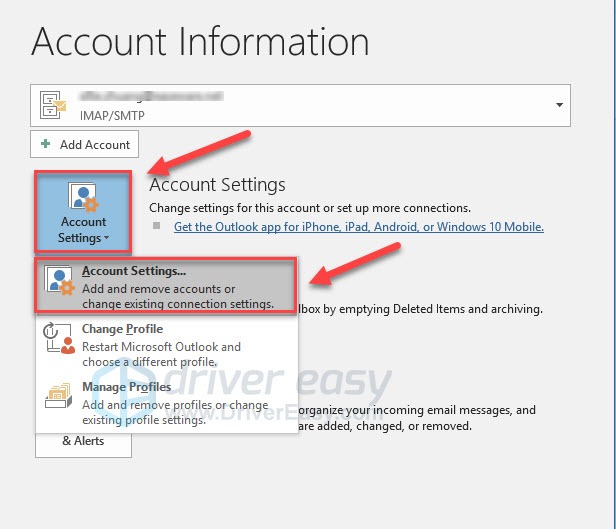This screenshot has width=616, height=529.
Task: Click the Account Settings button icon
Action: coord(83,197)
